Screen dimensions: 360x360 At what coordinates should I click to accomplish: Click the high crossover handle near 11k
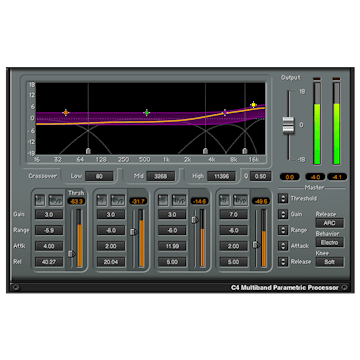[245, 151]
